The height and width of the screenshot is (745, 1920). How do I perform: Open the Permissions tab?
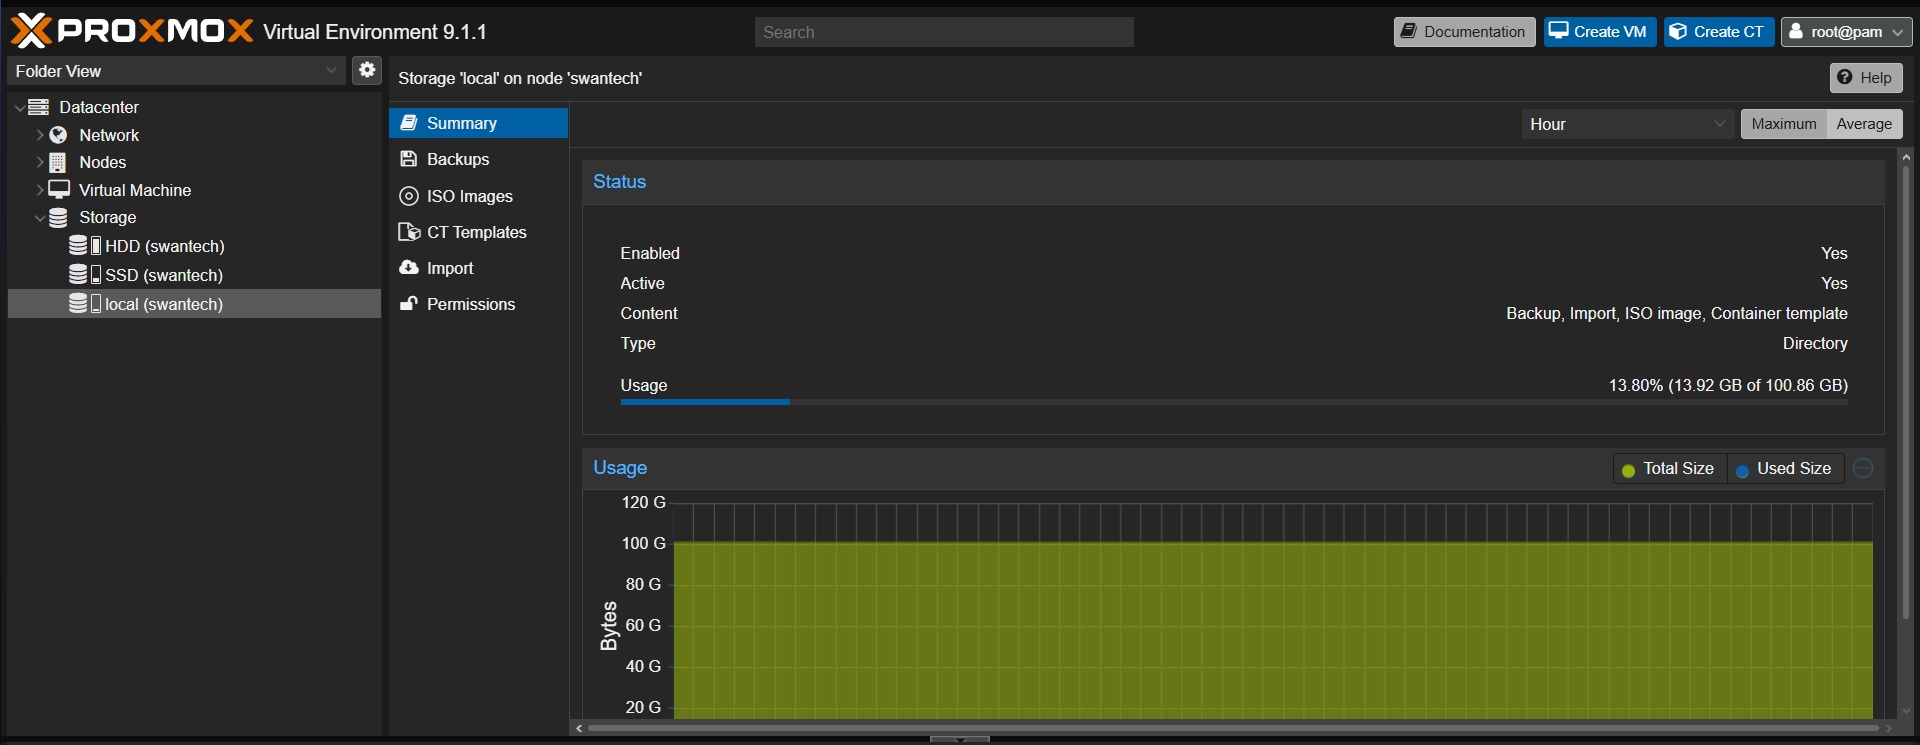click(478, 304)
